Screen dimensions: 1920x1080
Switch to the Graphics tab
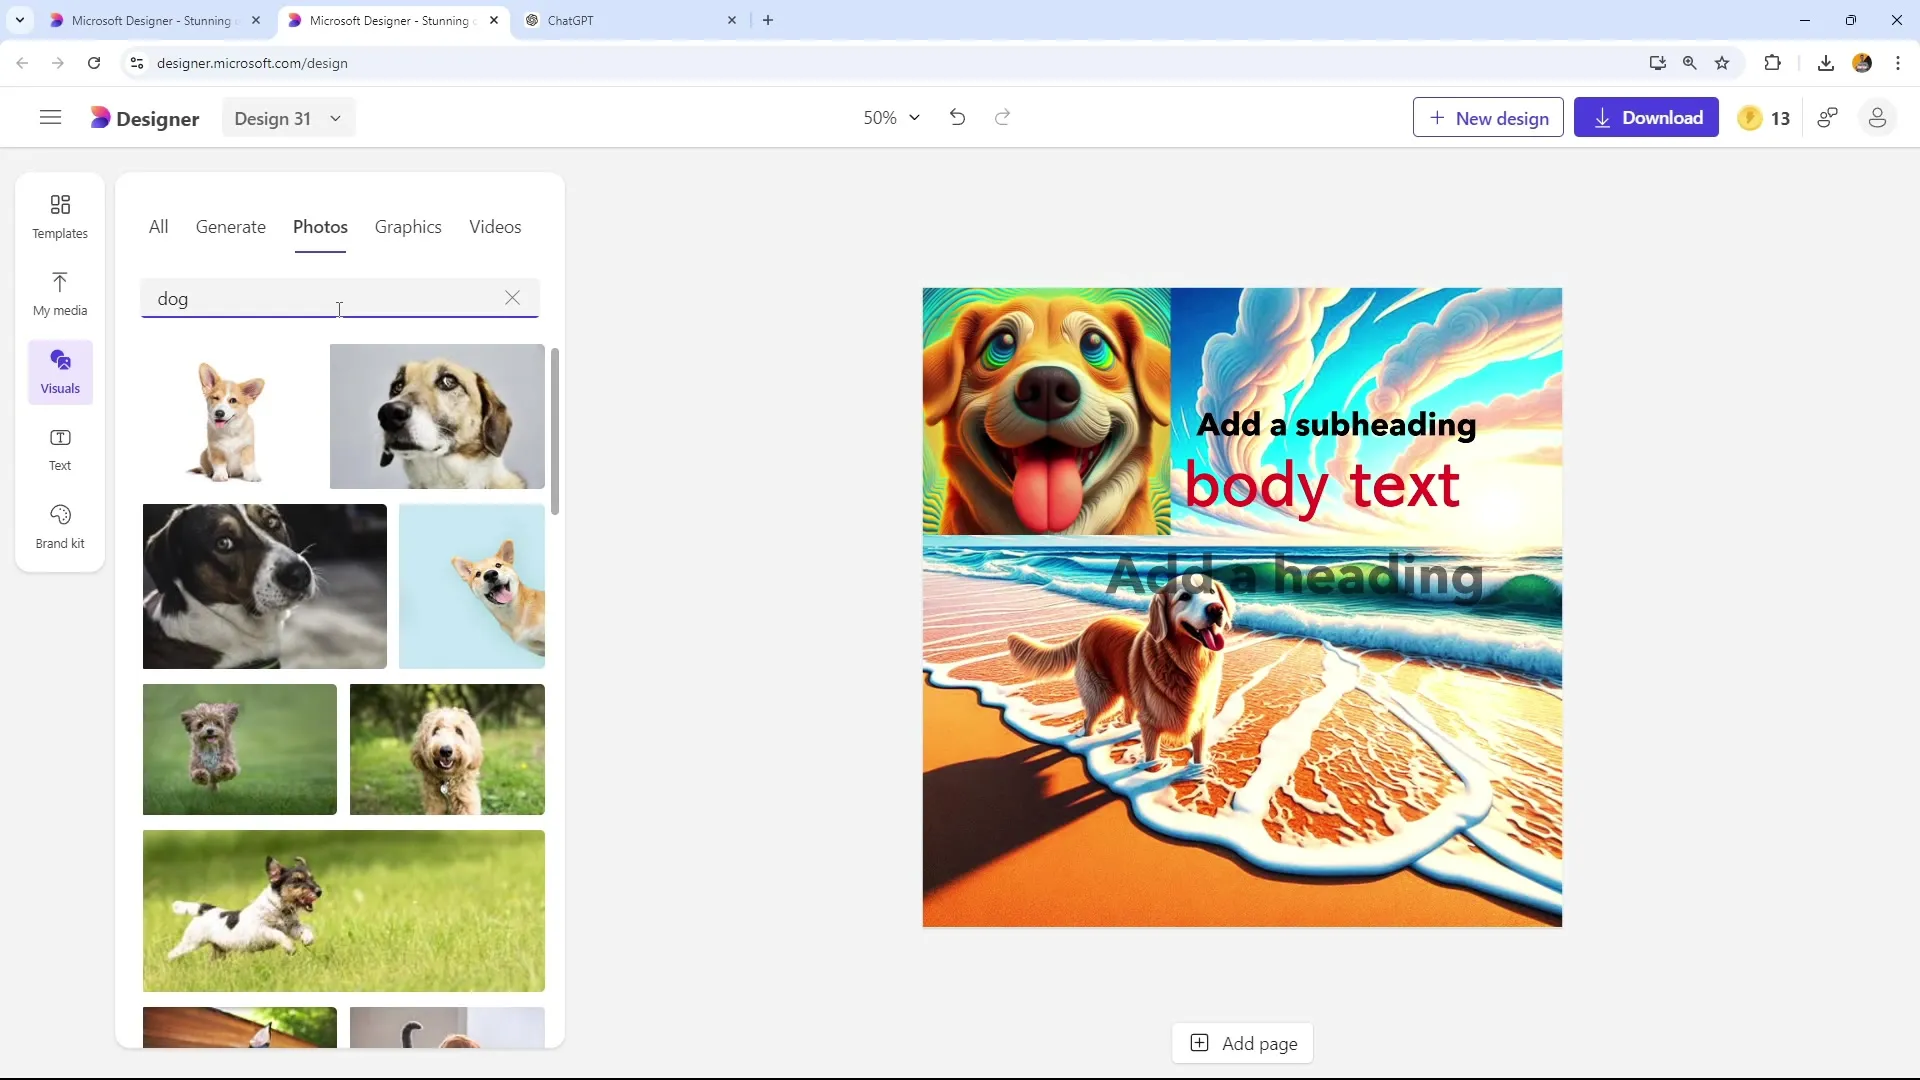[408, 227]
